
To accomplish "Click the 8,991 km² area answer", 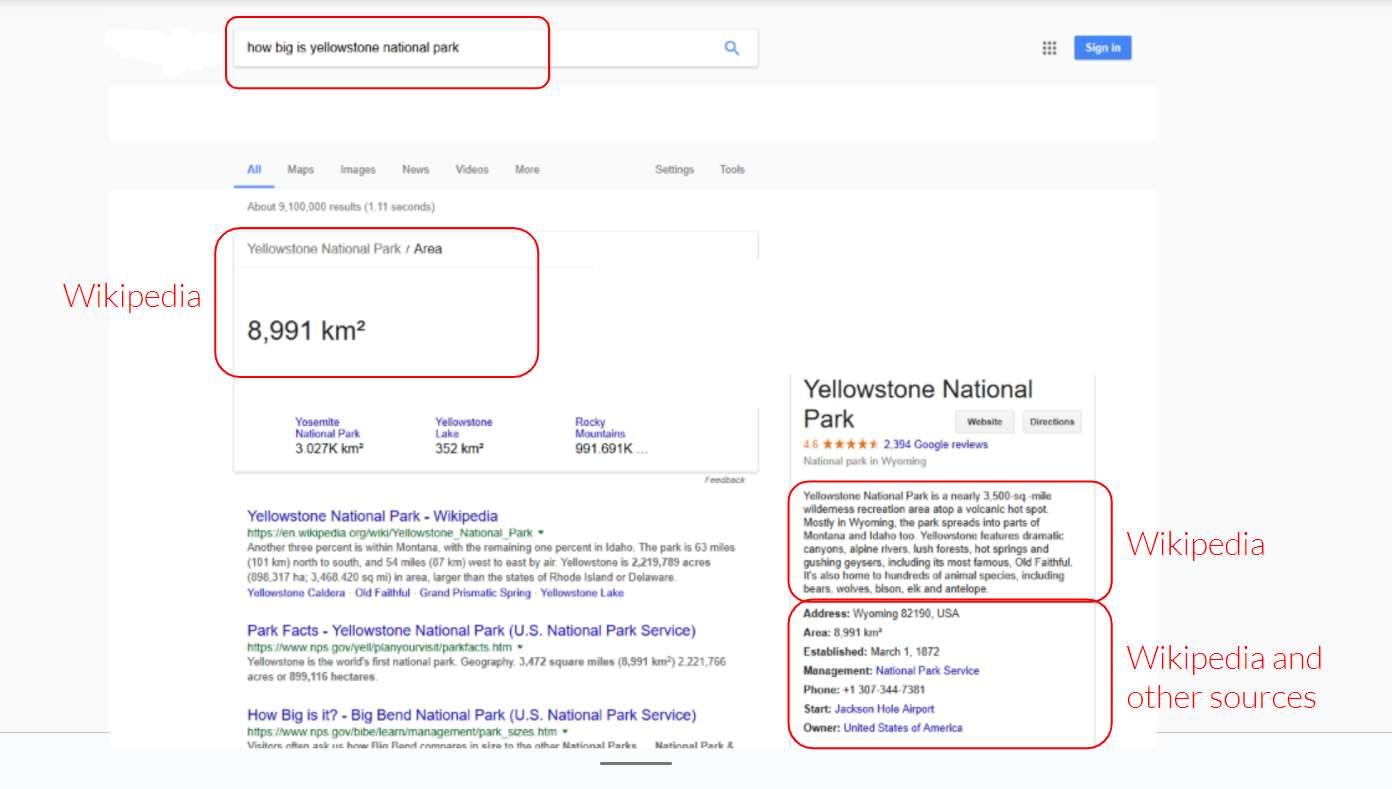I will (306, 331).
